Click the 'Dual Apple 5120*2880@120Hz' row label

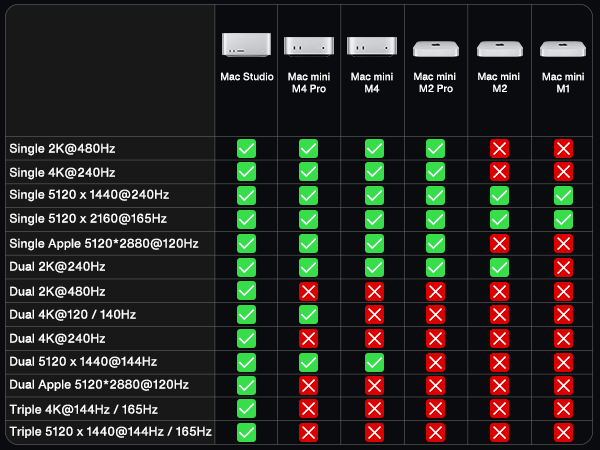coord(99,385)
